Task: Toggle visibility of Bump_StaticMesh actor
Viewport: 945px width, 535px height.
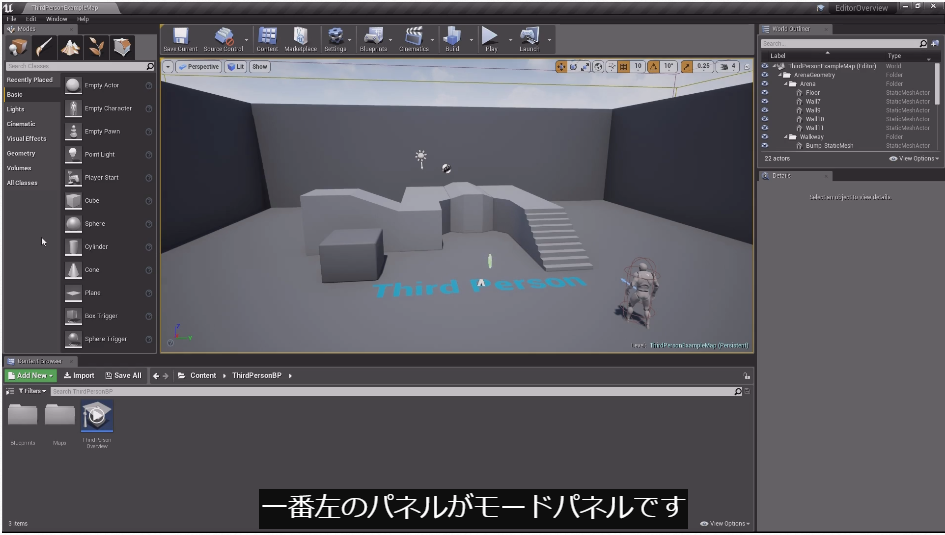Action: 765,145
